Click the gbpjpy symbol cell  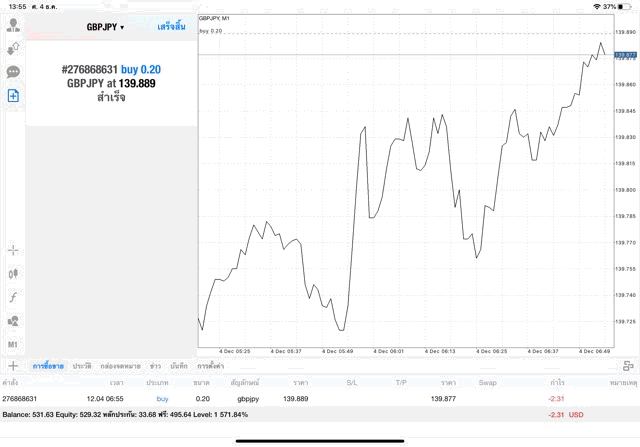(x=248, y=399)
